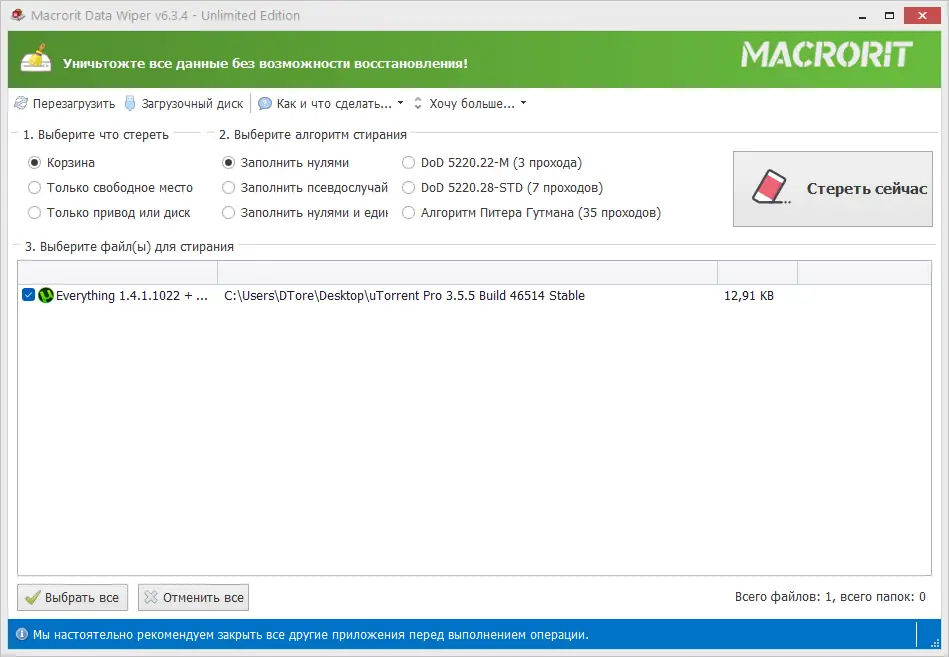Click the cross icon on Отменить все
The image size is (949, 657).
point(151,597)
